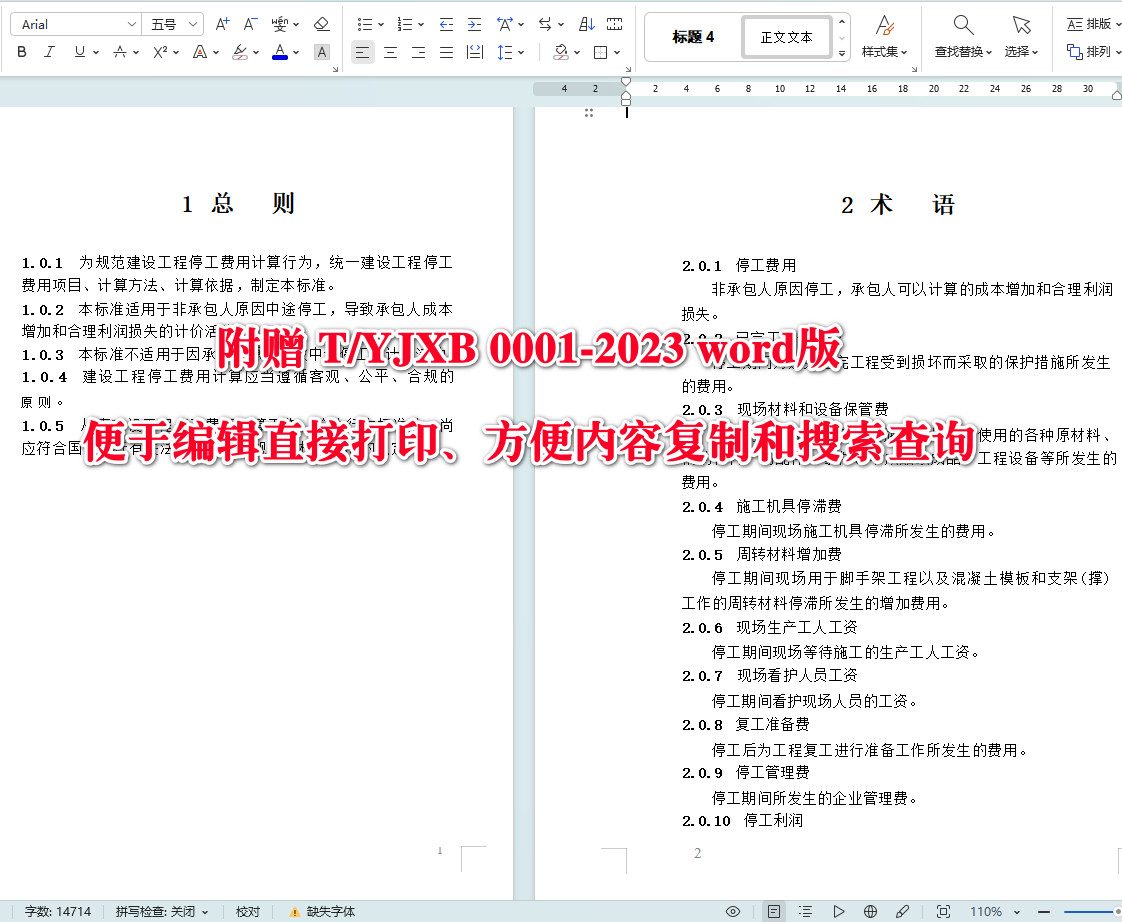The height and width of the screenshot is (922, 1122).
Task: Click the shading paint bucket icon
Action: pyautogui.click(x=561, y=52)
